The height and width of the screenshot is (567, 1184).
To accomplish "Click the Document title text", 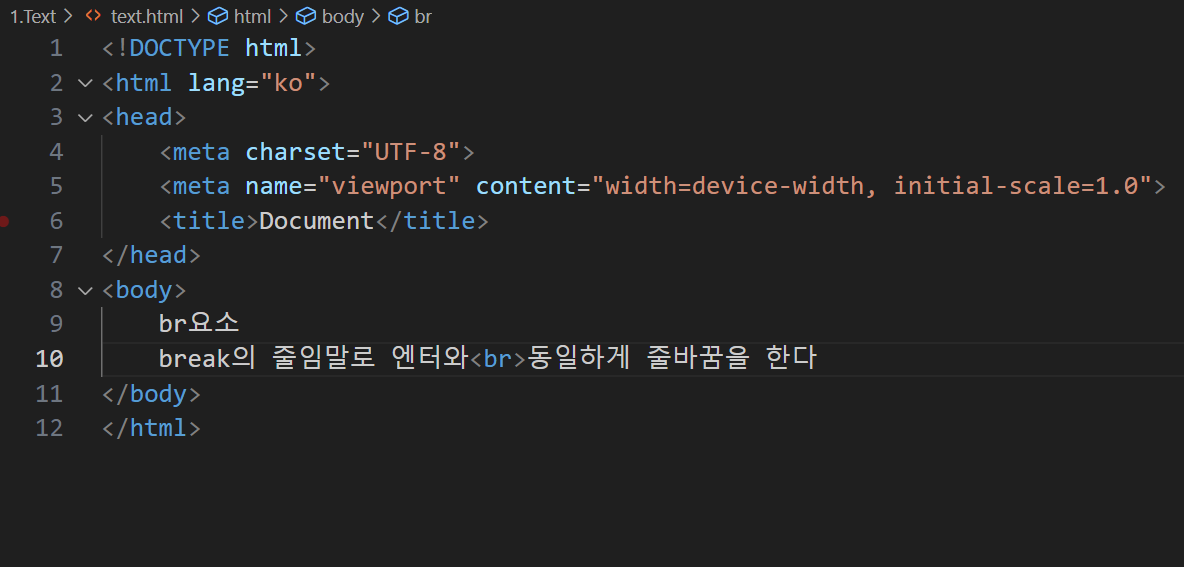I will [316, 221].
